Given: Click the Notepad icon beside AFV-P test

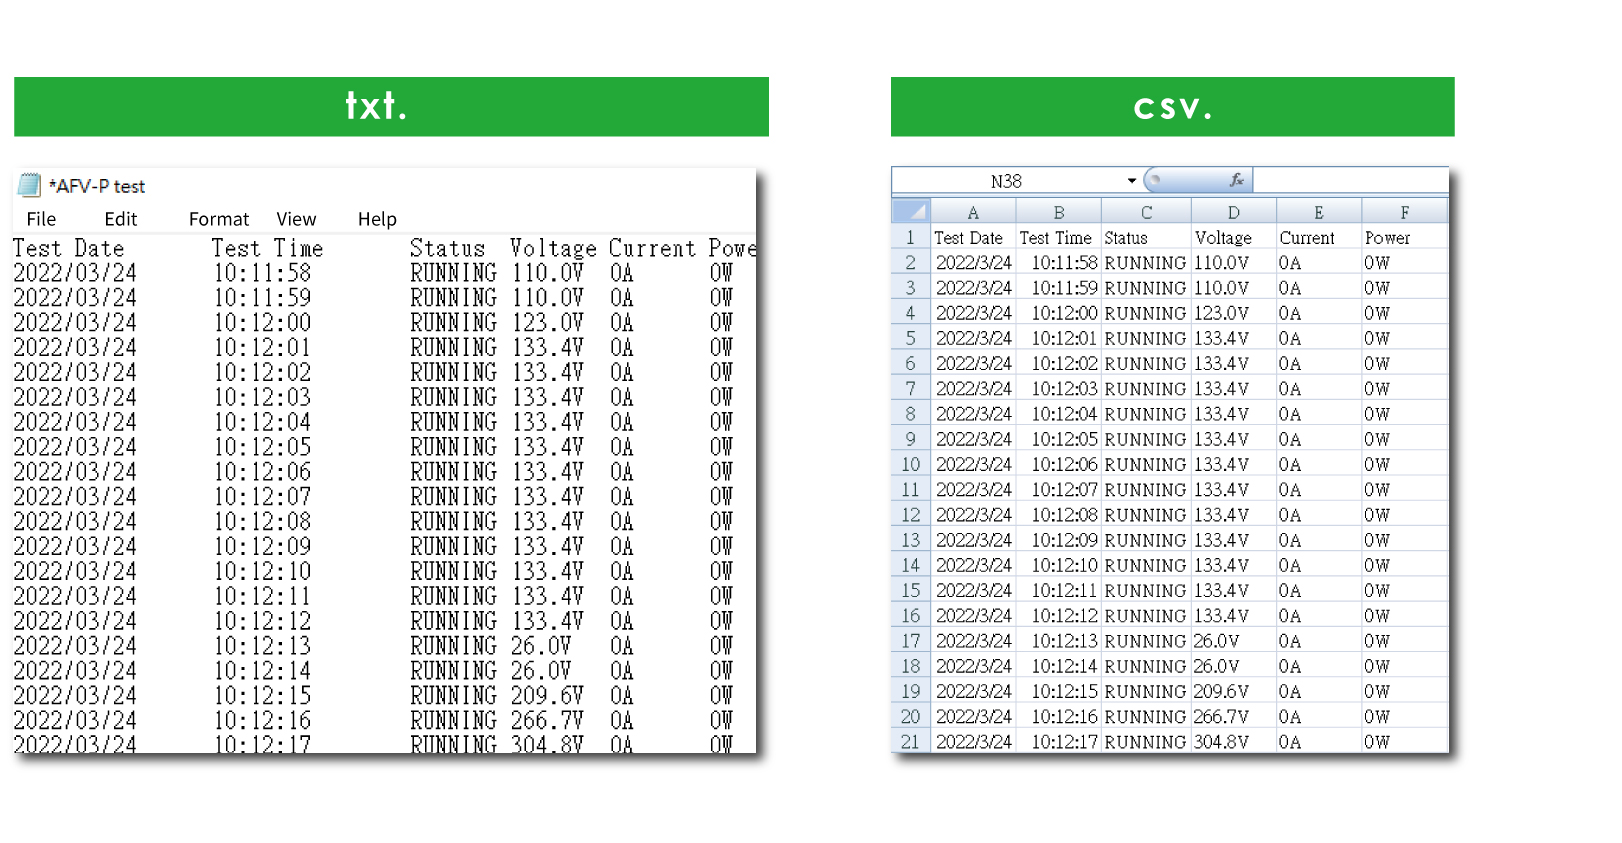Looking at the screenshot, I should [29, 185].
